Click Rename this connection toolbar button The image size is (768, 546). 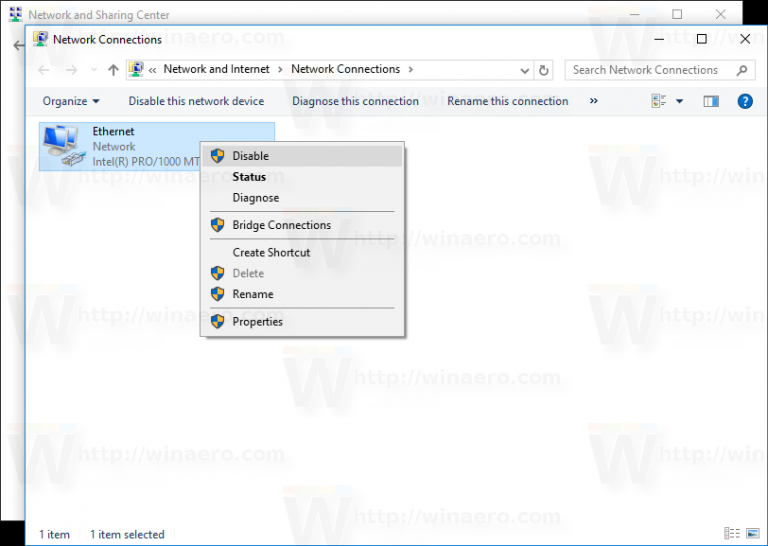[507, 101]
